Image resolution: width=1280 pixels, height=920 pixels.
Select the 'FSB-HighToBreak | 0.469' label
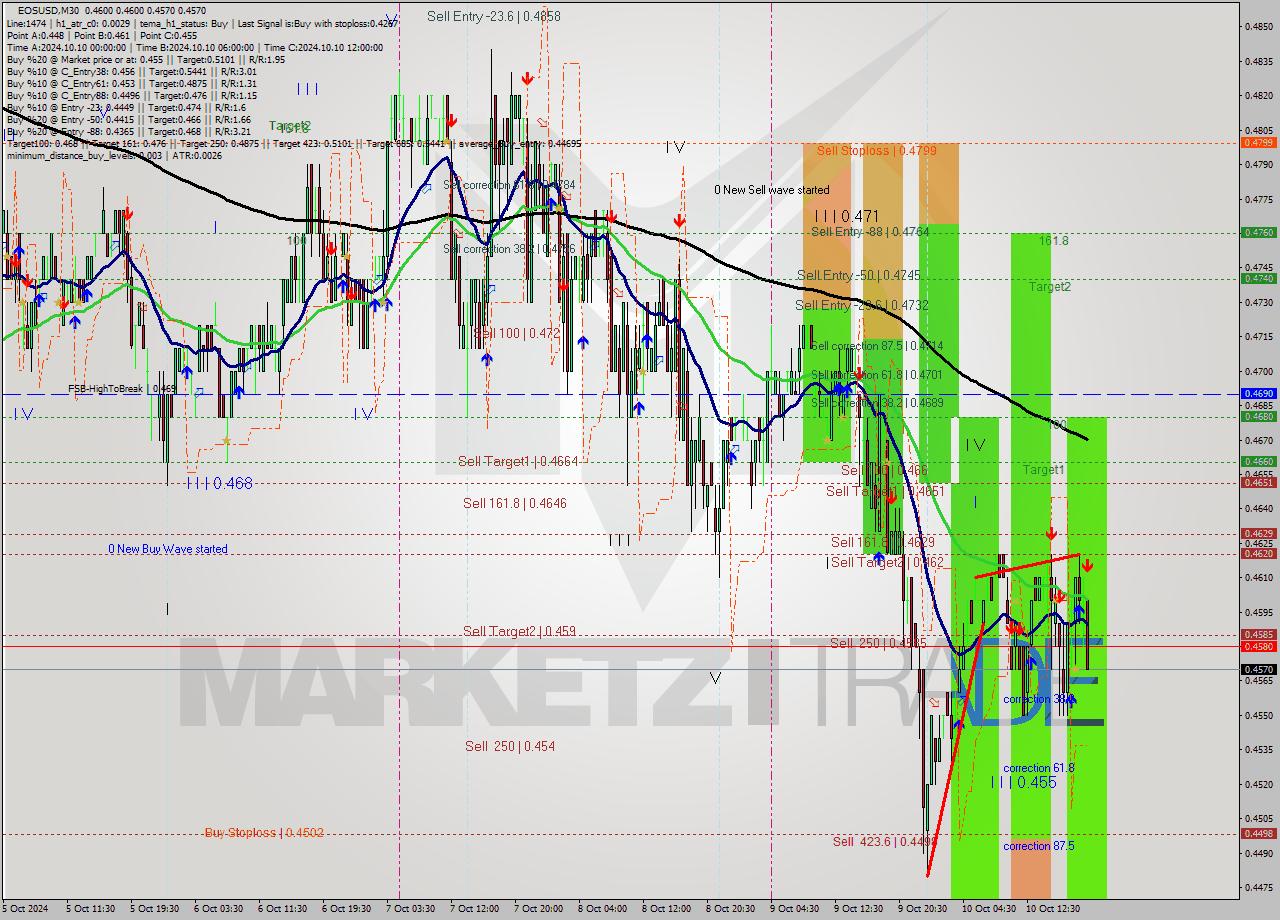[122, 388]
